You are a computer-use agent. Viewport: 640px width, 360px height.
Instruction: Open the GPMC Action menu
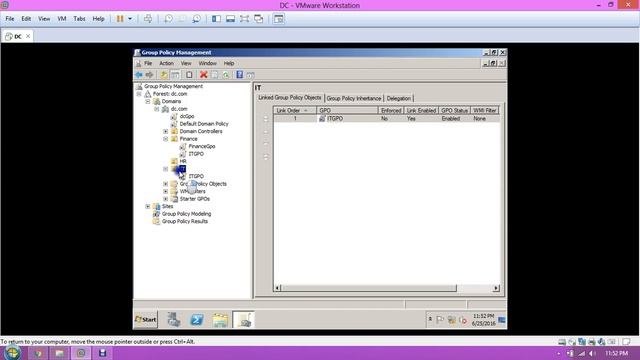[167, 63]
